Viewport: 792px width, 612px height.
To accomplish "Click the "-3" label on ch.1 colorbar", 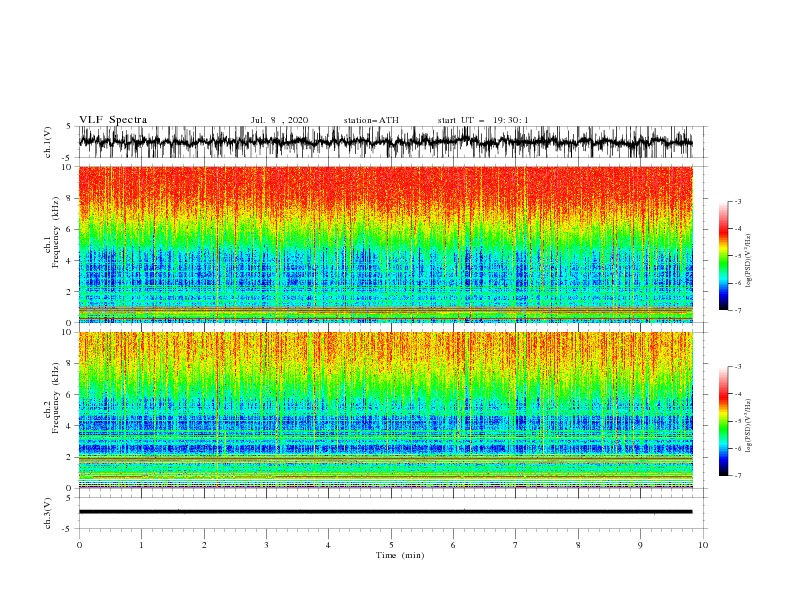I will [737, 201].
